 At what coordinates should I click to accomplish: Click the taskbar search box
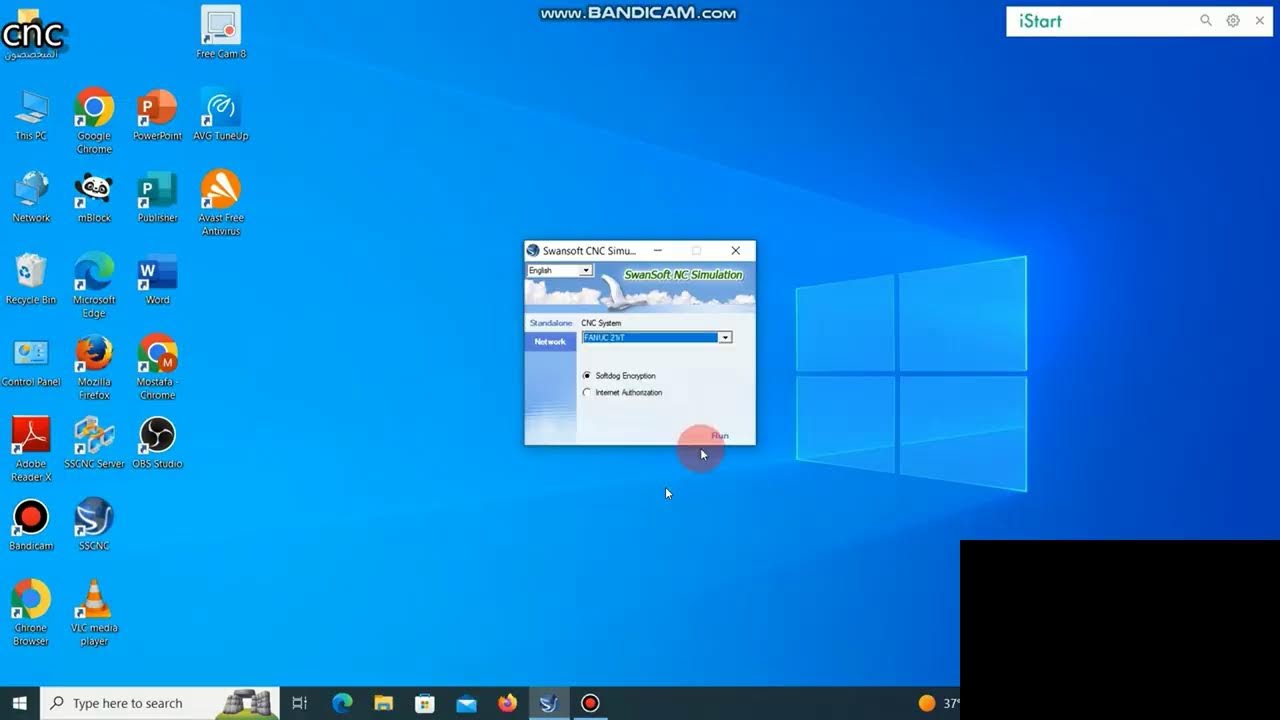point(159,703)
